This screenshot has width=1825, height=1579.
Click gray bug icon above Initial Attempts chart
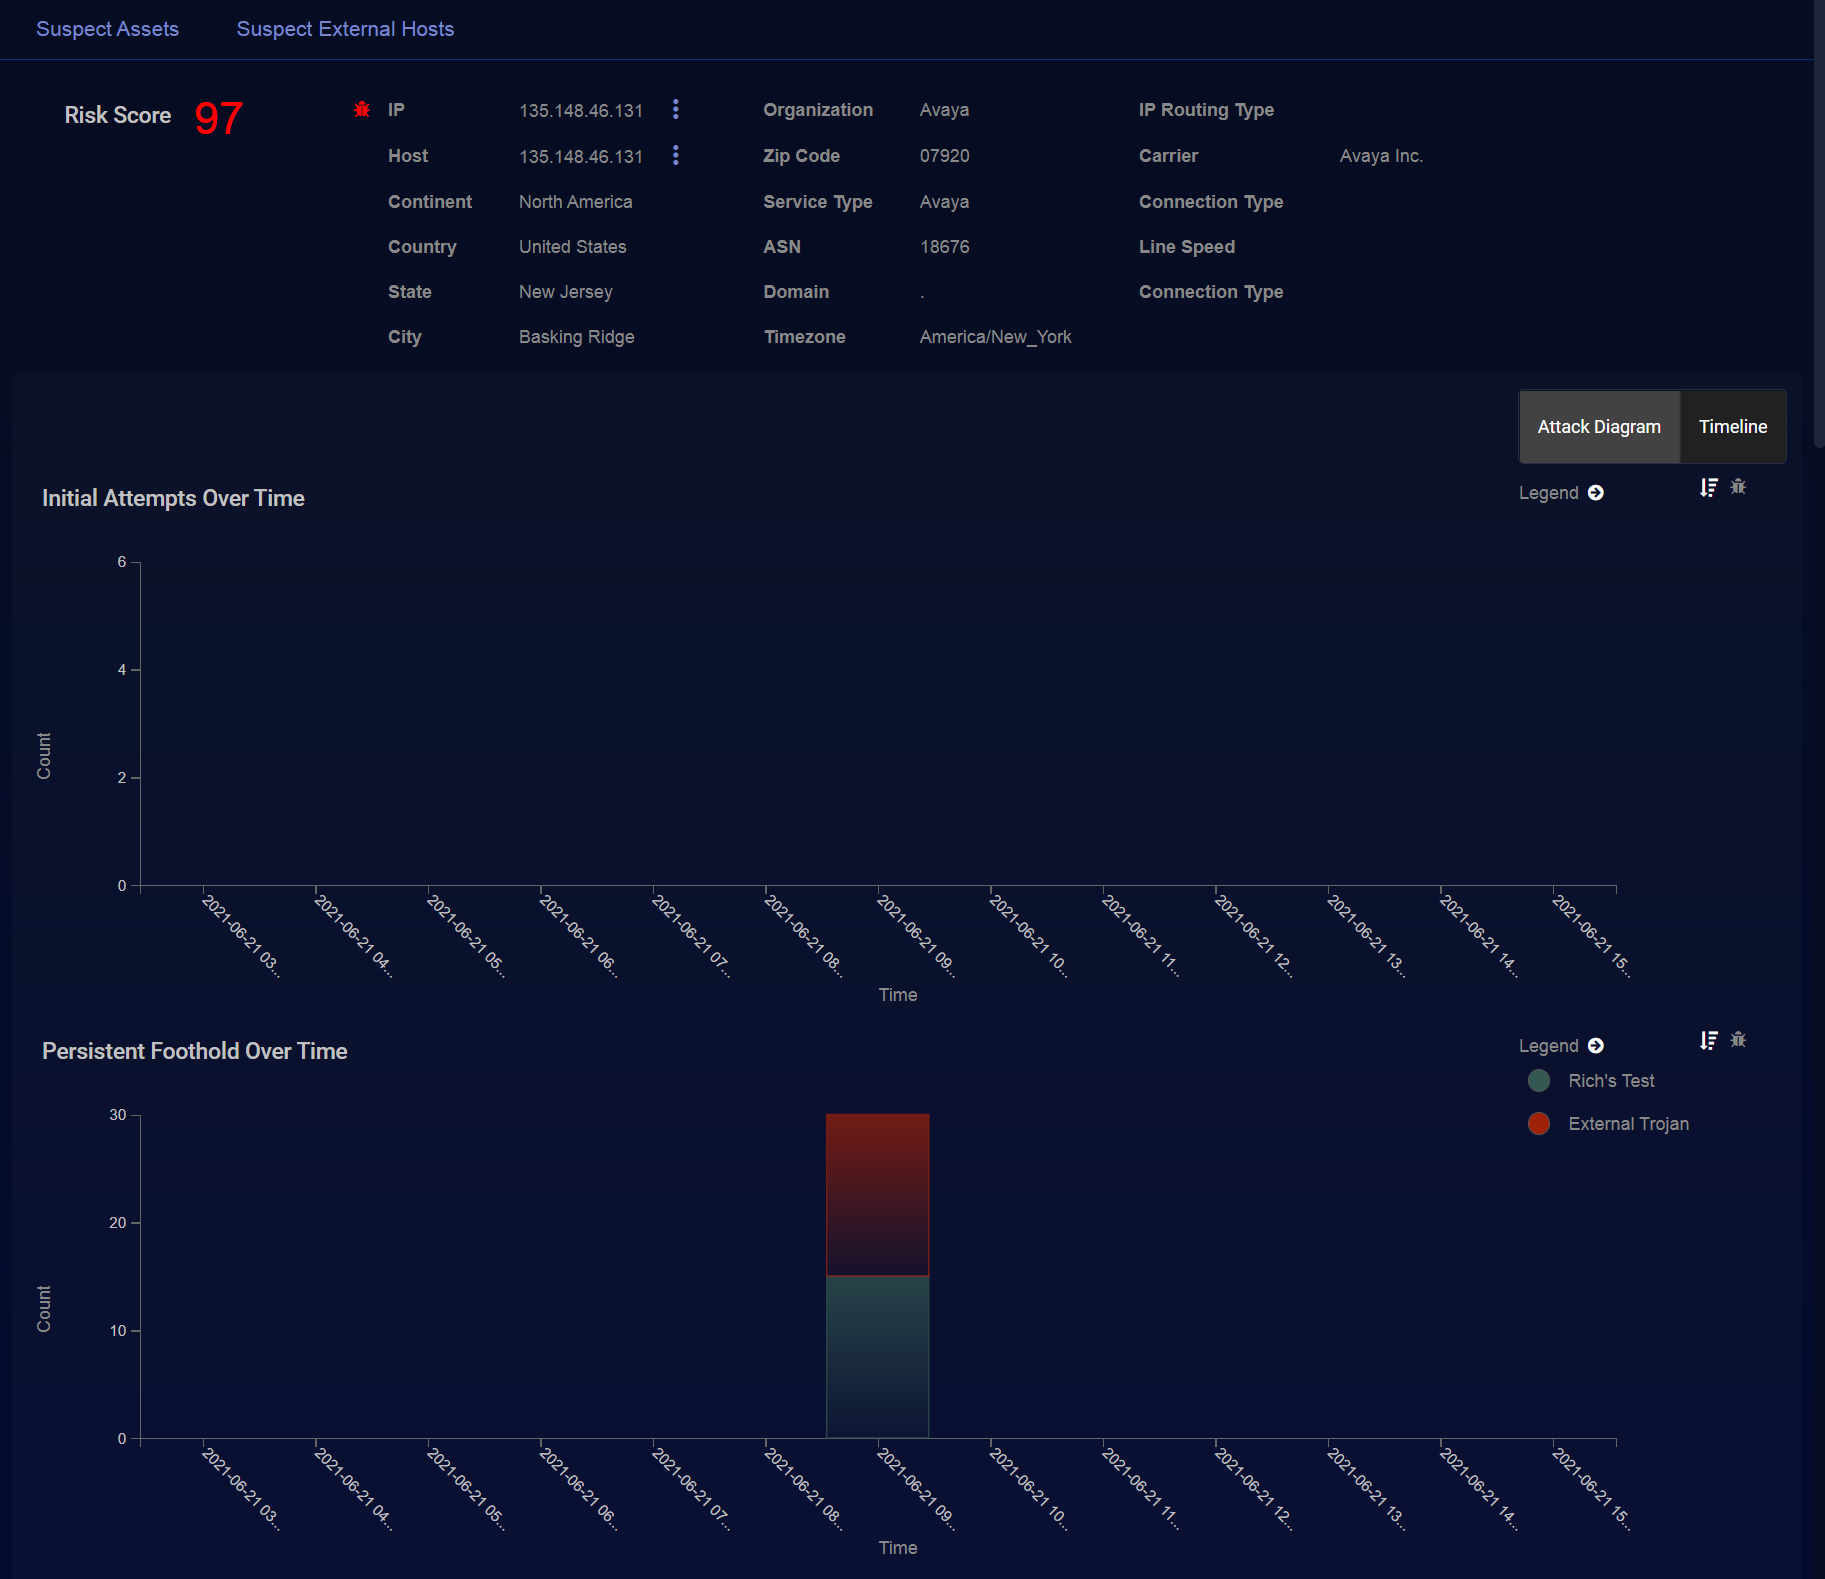coord(1739,487)
